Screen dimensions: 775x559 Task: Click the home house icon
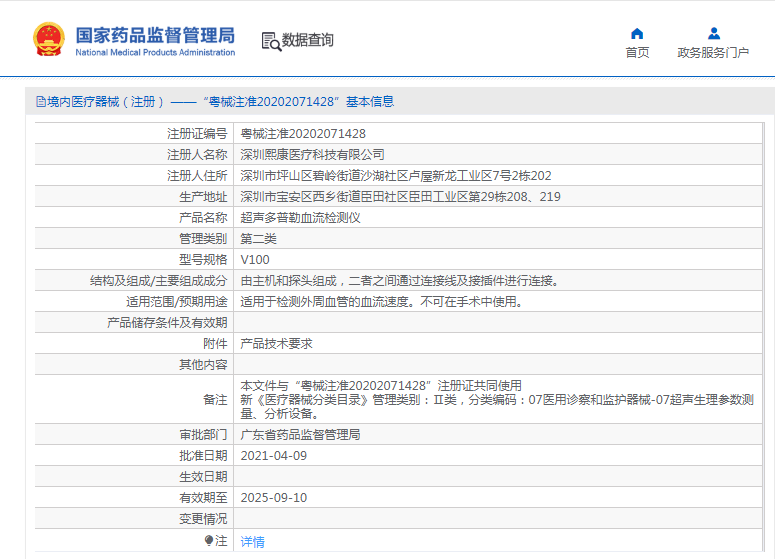[637, 34]
